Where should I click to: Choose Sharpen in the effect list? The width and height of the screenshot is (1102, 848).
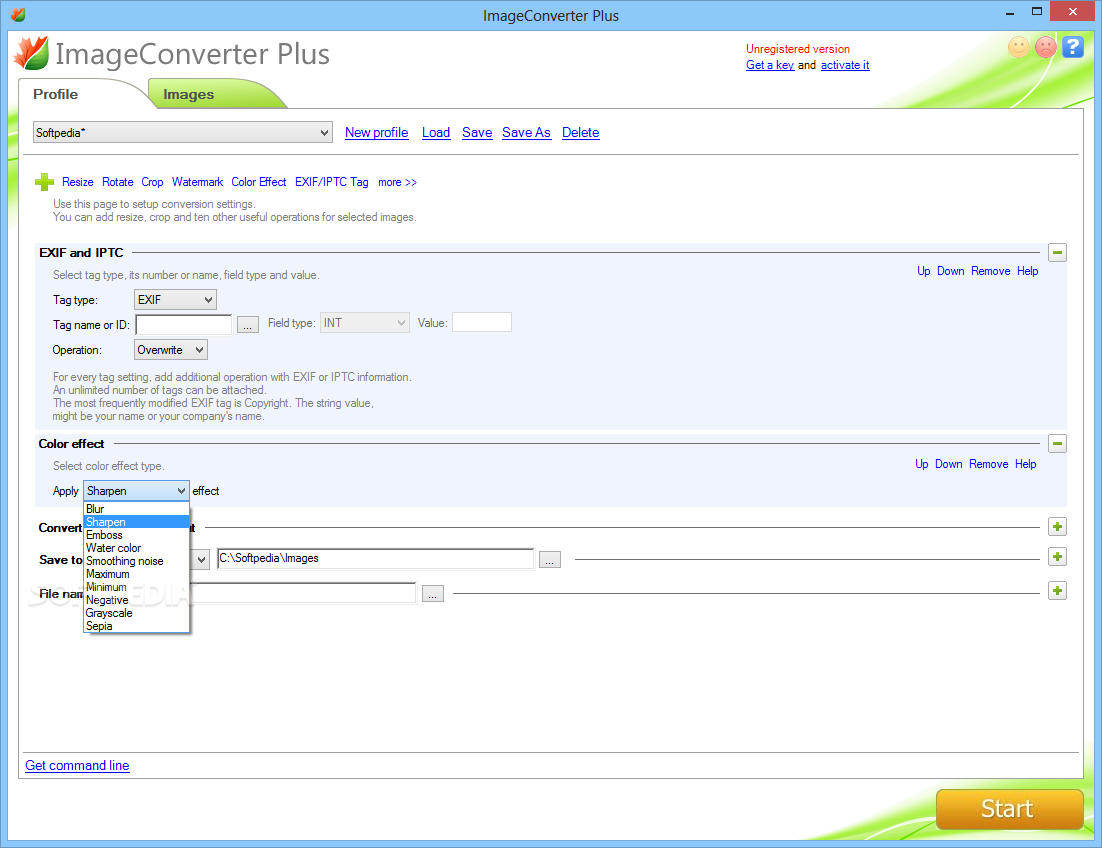point(136,522)
